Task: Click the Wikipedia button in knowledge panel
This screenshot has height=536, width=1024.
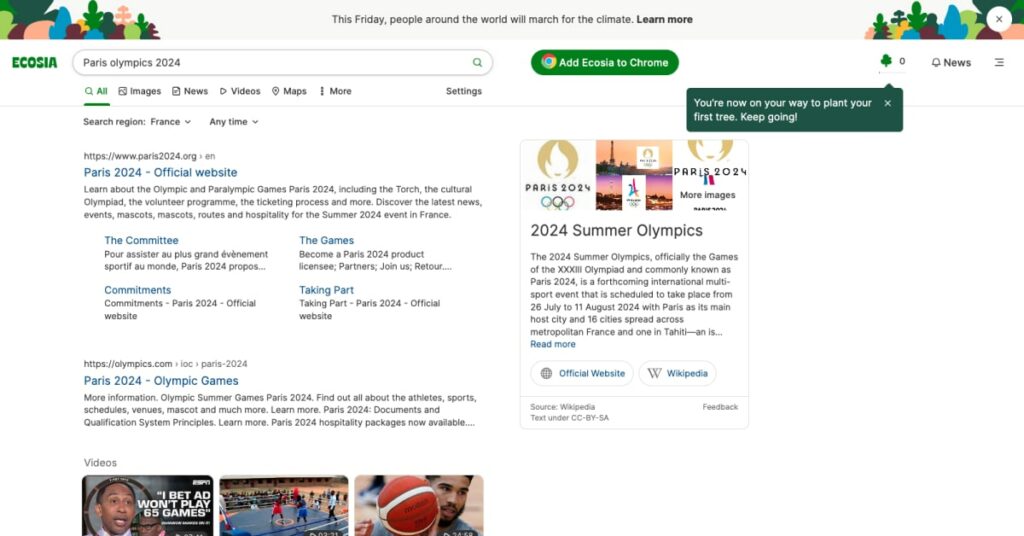Action: coord(677,373)
